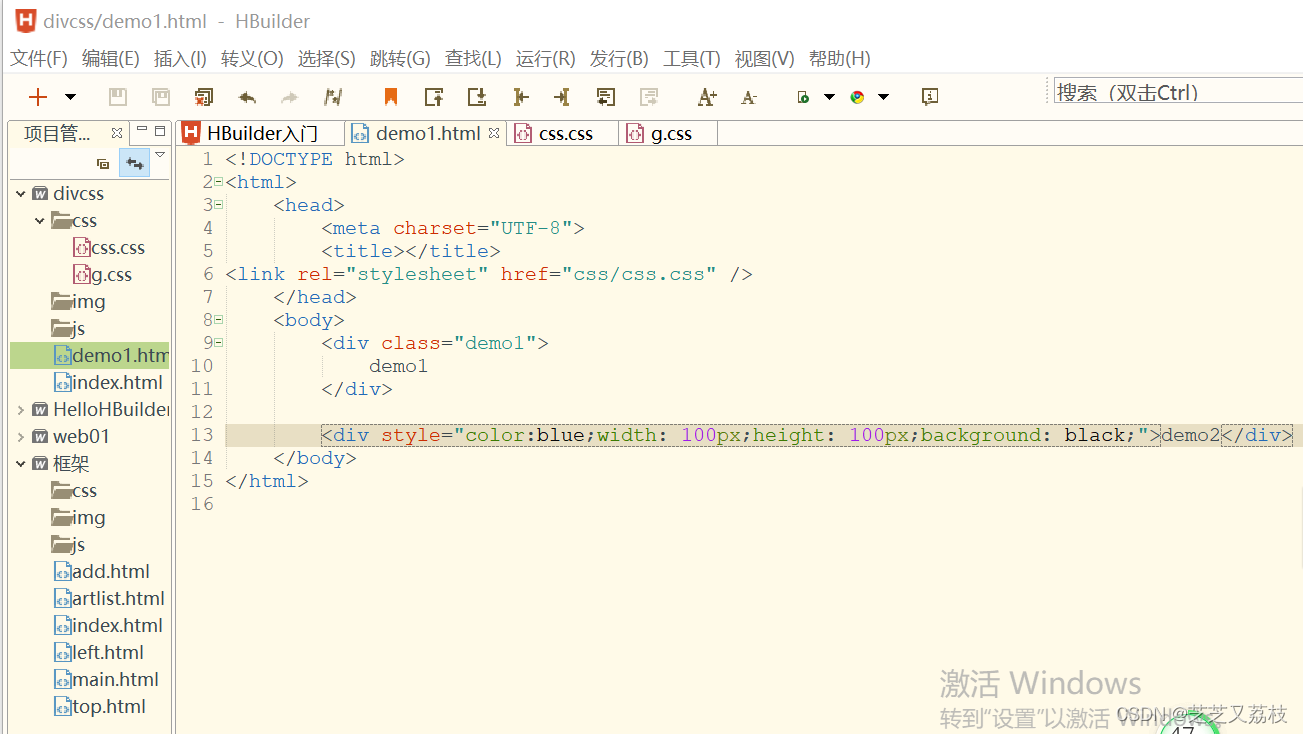The height and width of the screenshot is (734, 1303).
Task: Click the orange bookmark toolbar icon
Action: pos(391,97)
